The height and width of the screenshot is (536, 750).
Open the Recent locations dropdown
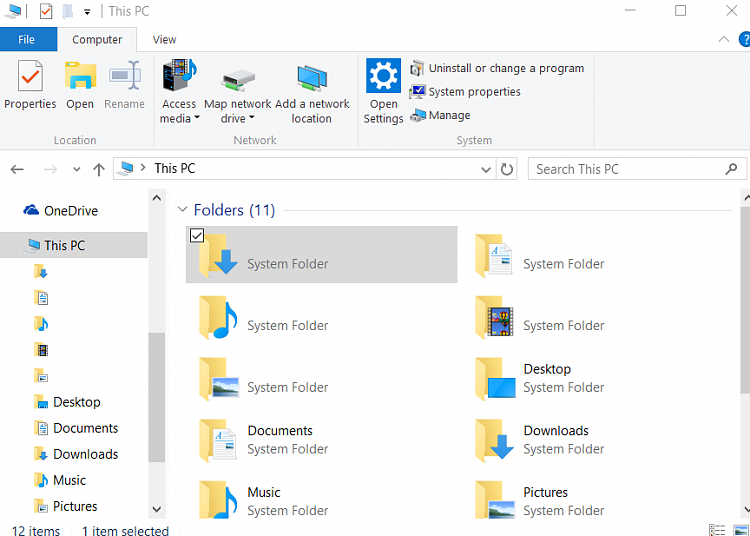[77, 169]
